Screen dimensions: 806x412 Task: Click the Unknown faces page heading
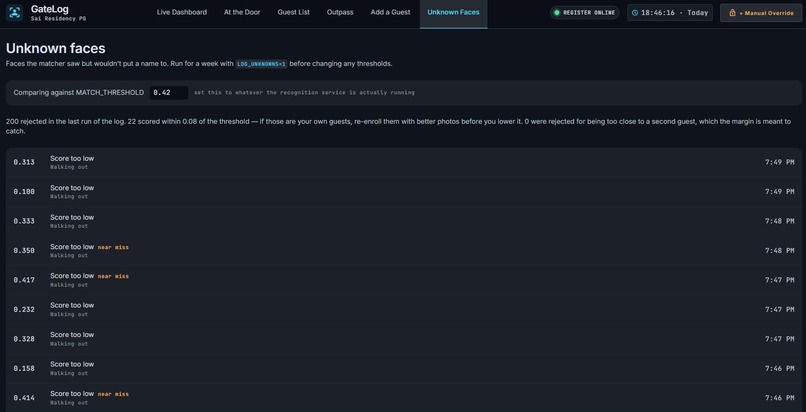coord(56,48)
